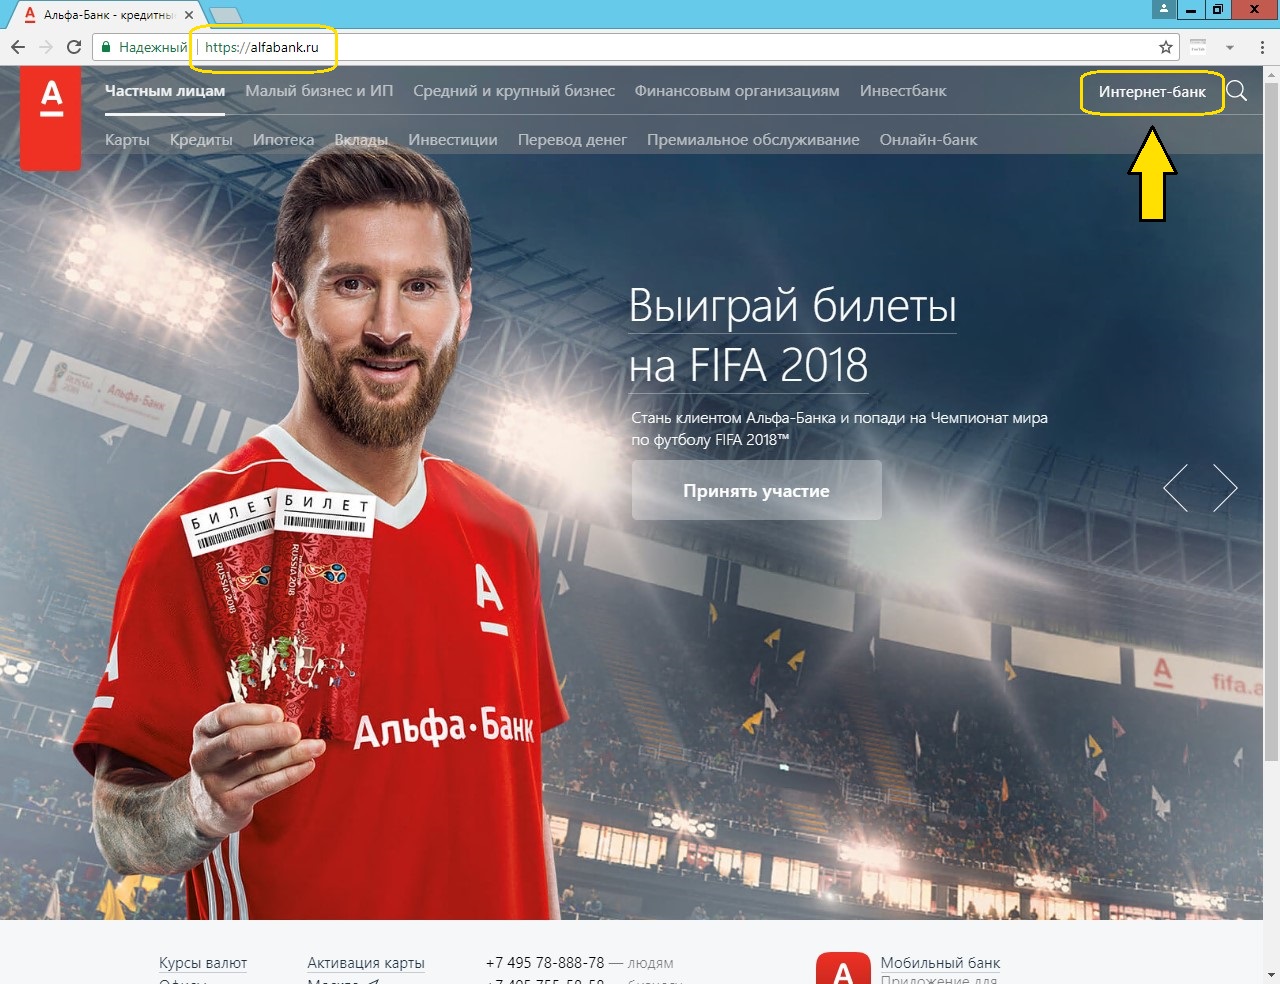Click the Активация карты link
The width and height of the screenshot is (1280, 984).
pos(366,963)
